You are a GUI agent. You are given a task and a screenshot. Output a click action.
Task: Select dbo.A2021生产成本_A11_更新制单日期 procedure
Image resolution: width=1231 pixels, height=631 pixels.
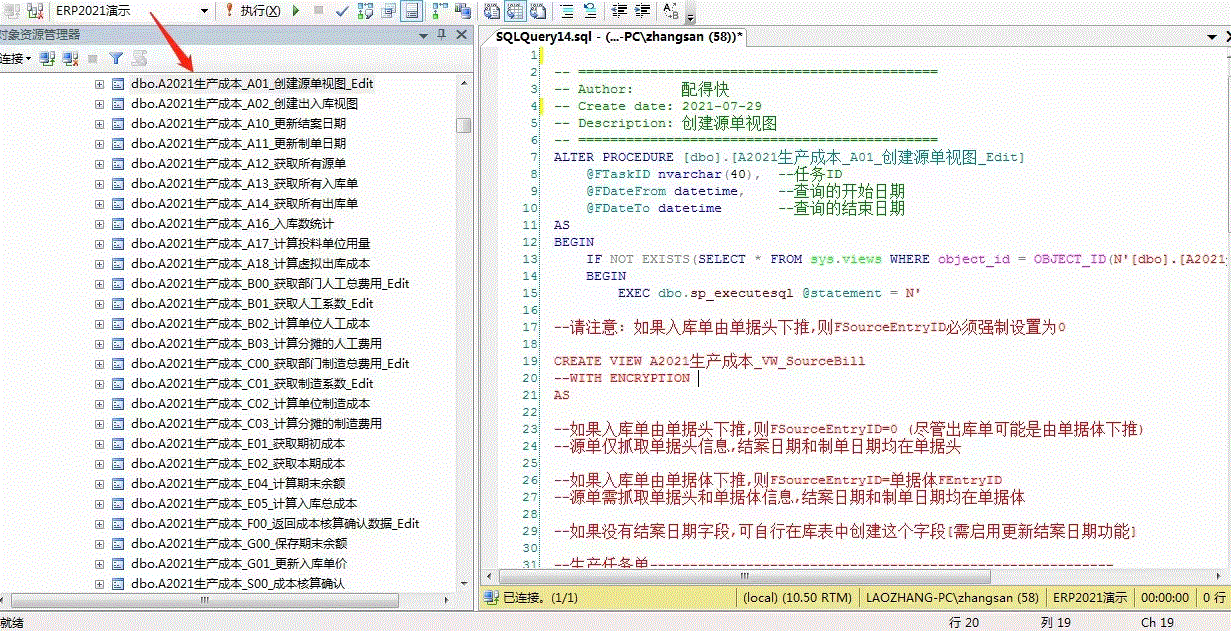[x=238, y=143]
